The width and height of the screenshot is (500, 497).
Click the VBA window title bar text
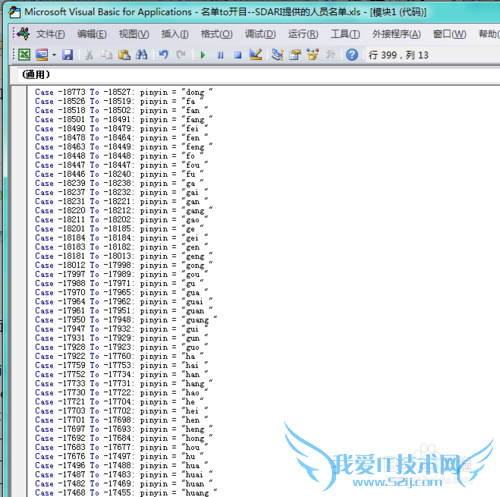225,12
